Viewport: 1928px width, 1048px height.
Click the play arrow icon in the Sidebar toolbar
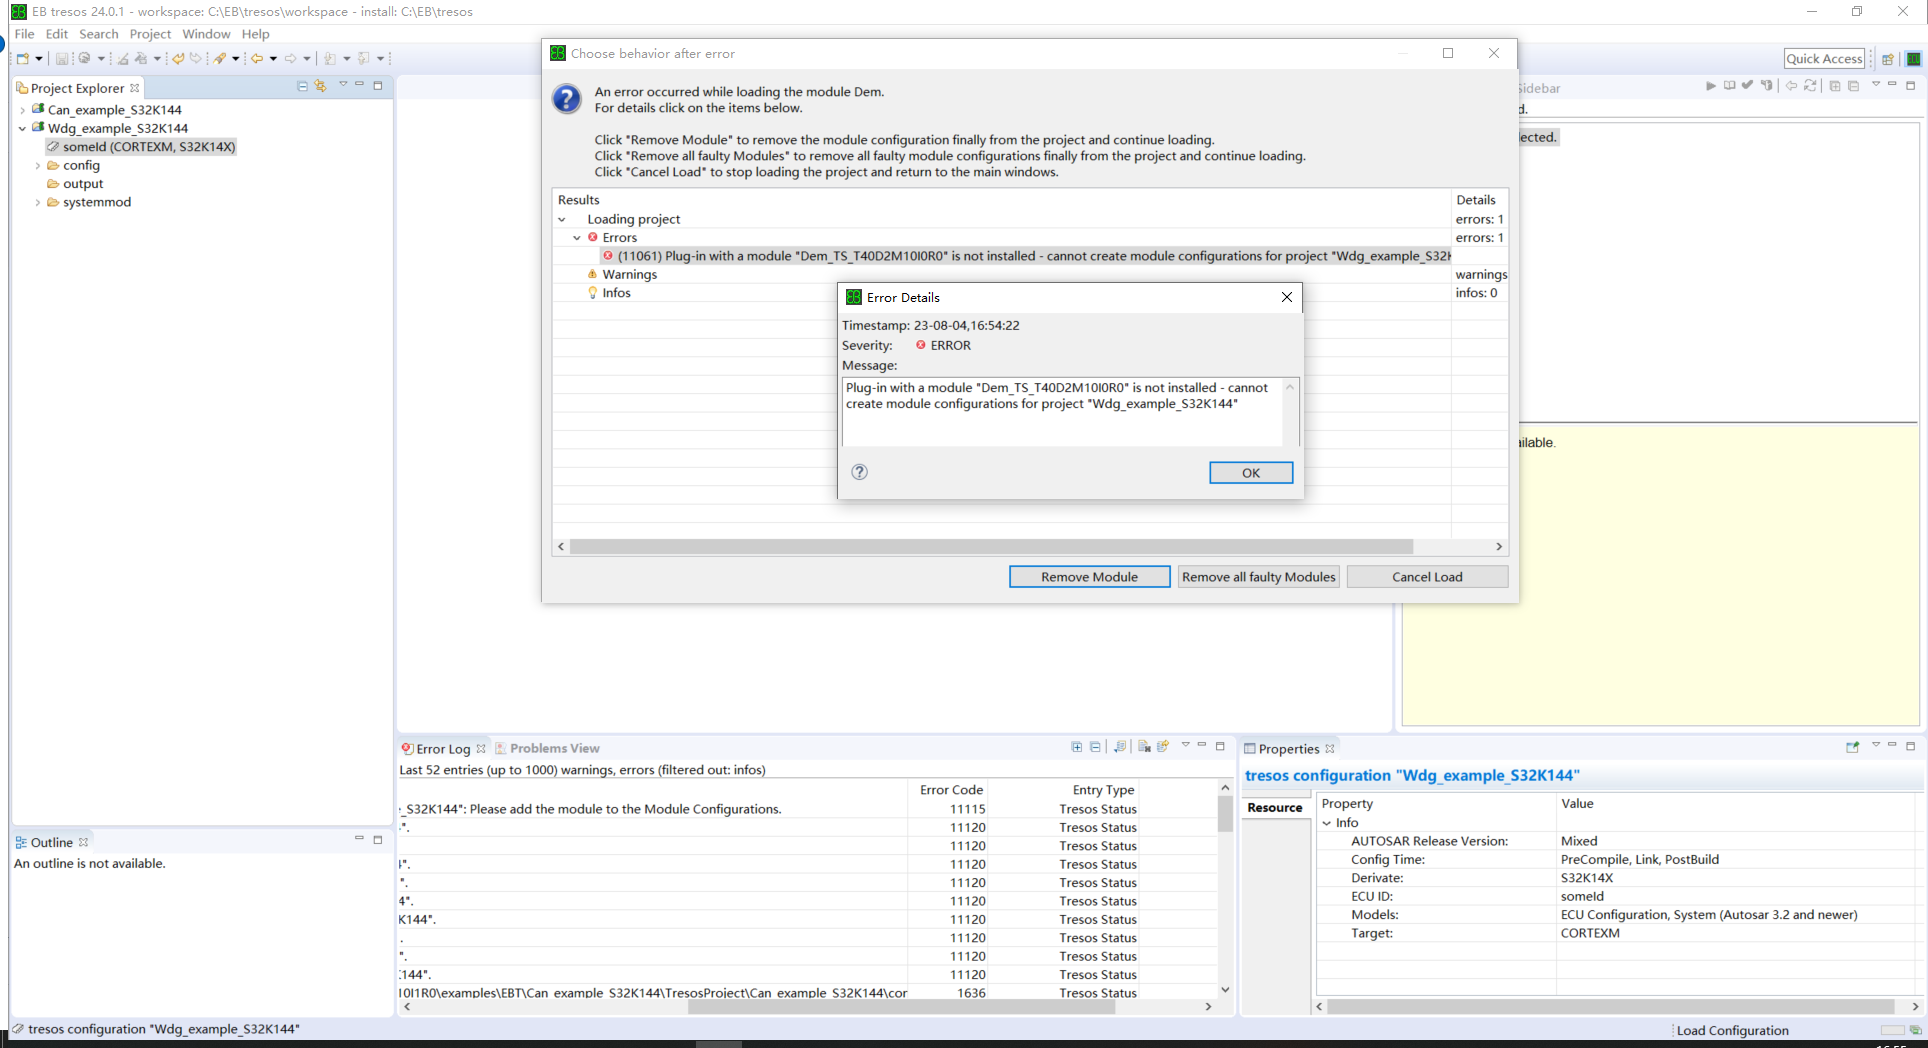tap(1711, 86)
